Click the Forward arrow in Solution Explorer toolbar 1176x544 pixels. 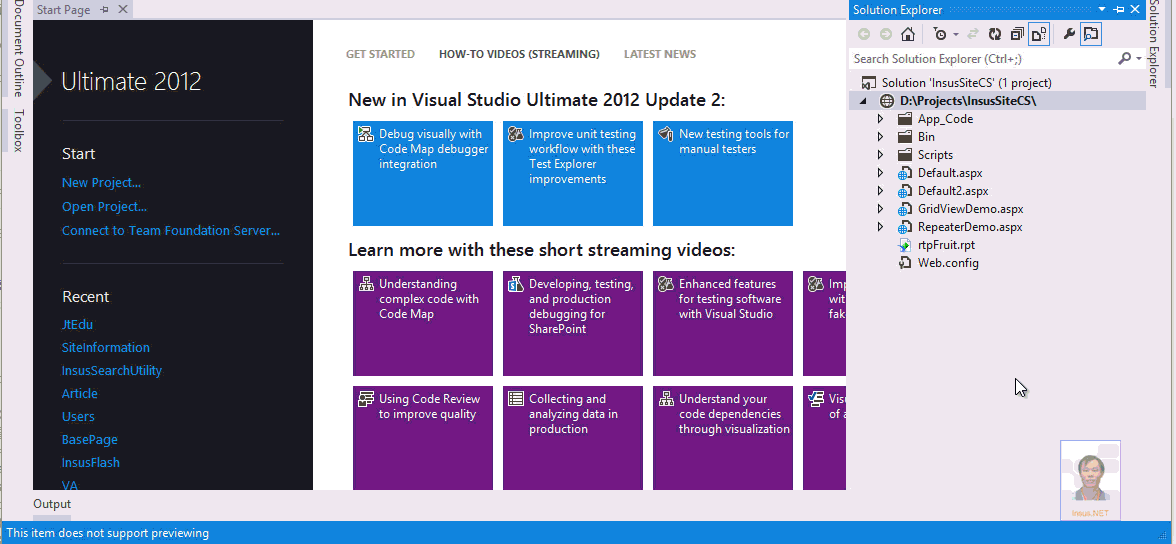pyautogui.click(x=886, y=34)
